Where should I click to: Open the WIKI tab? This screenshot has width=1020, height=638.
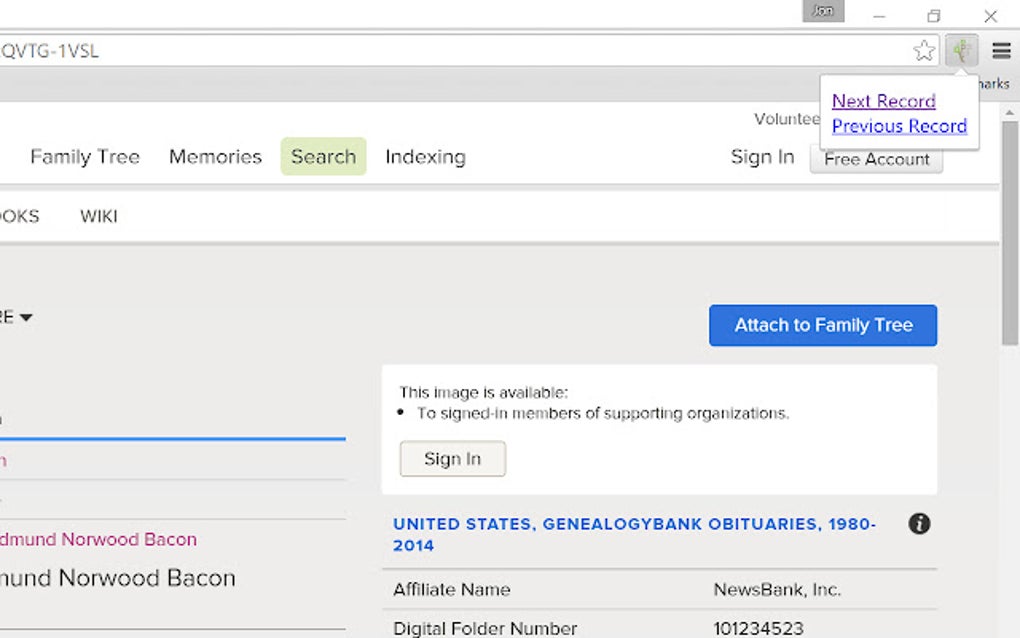tap(99, 216)
